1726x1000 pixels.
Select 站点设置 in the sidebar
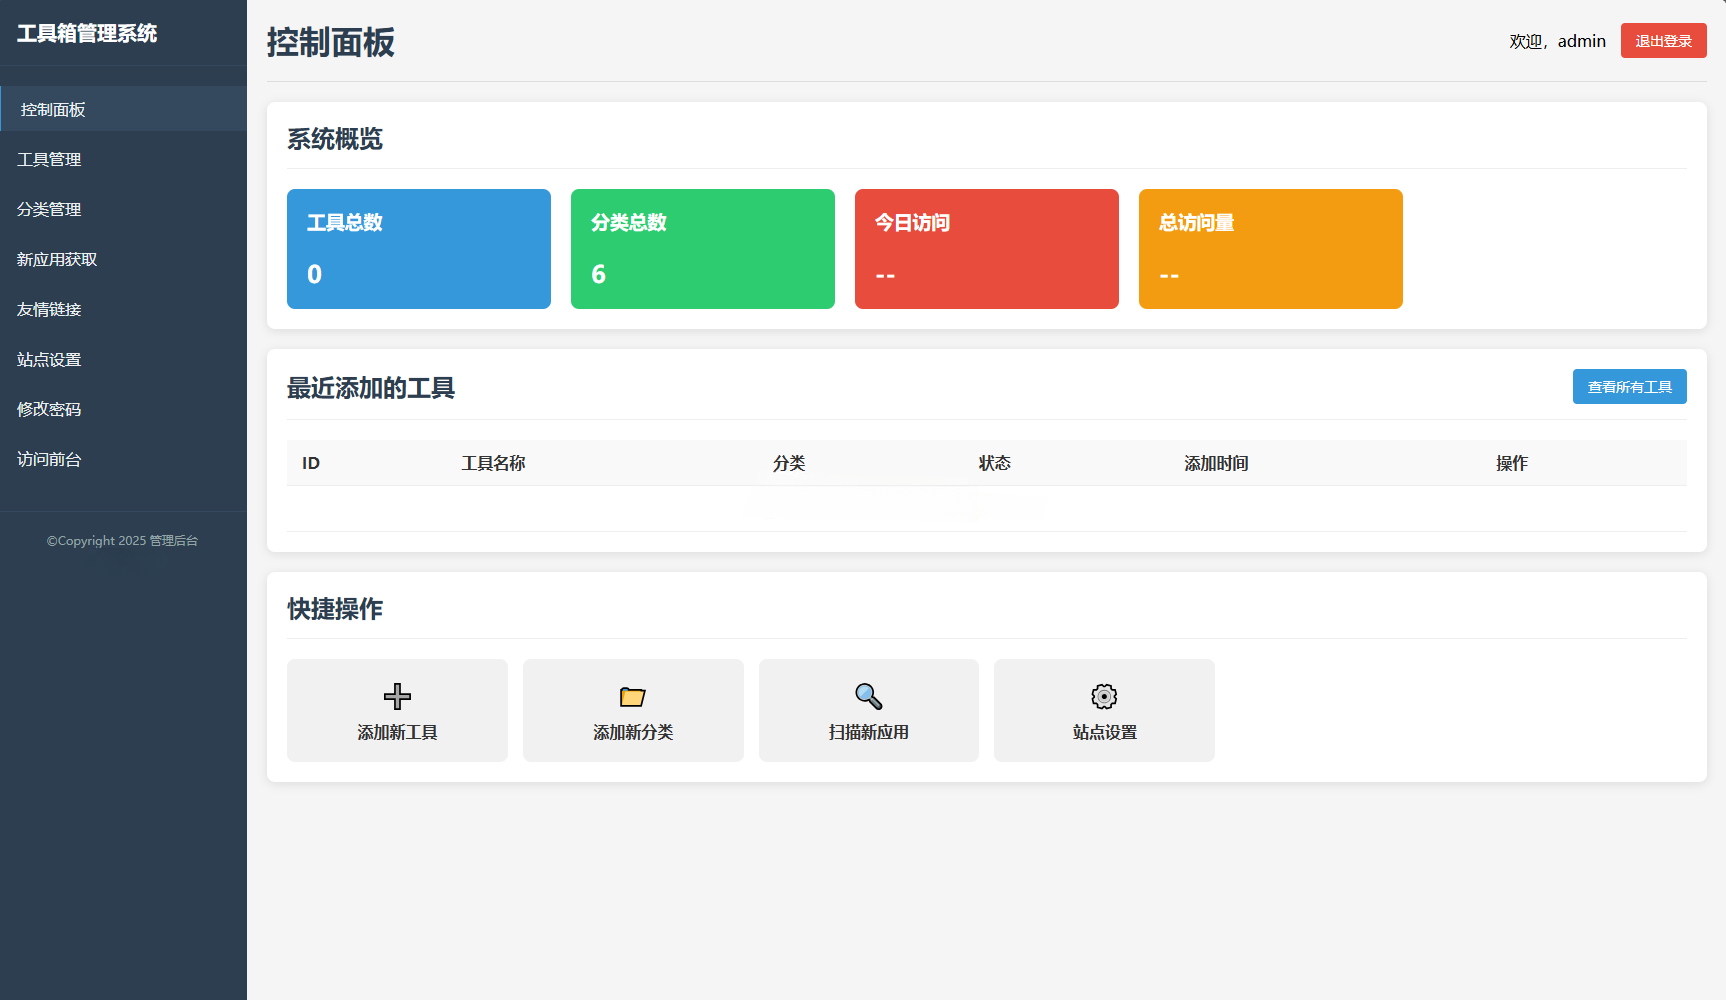[x=49, y=359]
